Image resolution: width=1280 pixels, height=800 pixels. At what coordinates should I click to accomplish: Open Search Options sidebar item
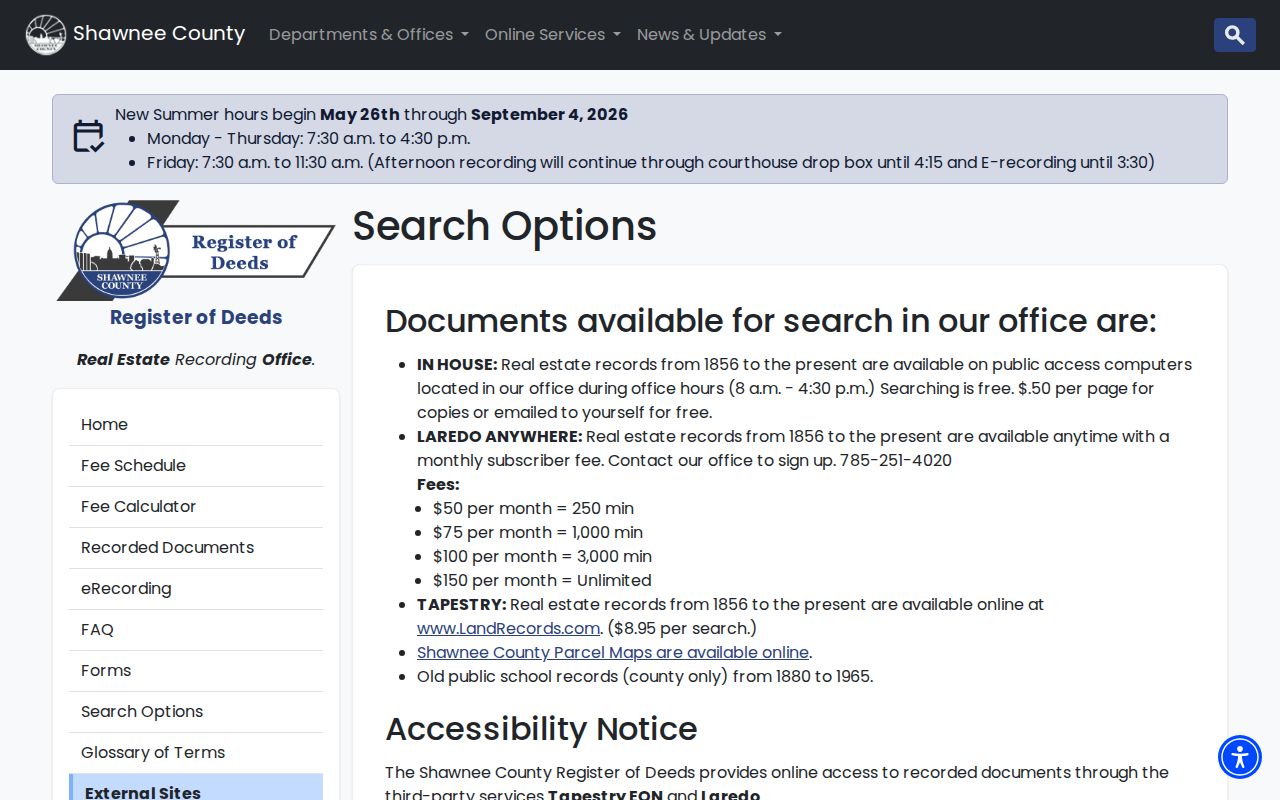click(x=196, y=712)
